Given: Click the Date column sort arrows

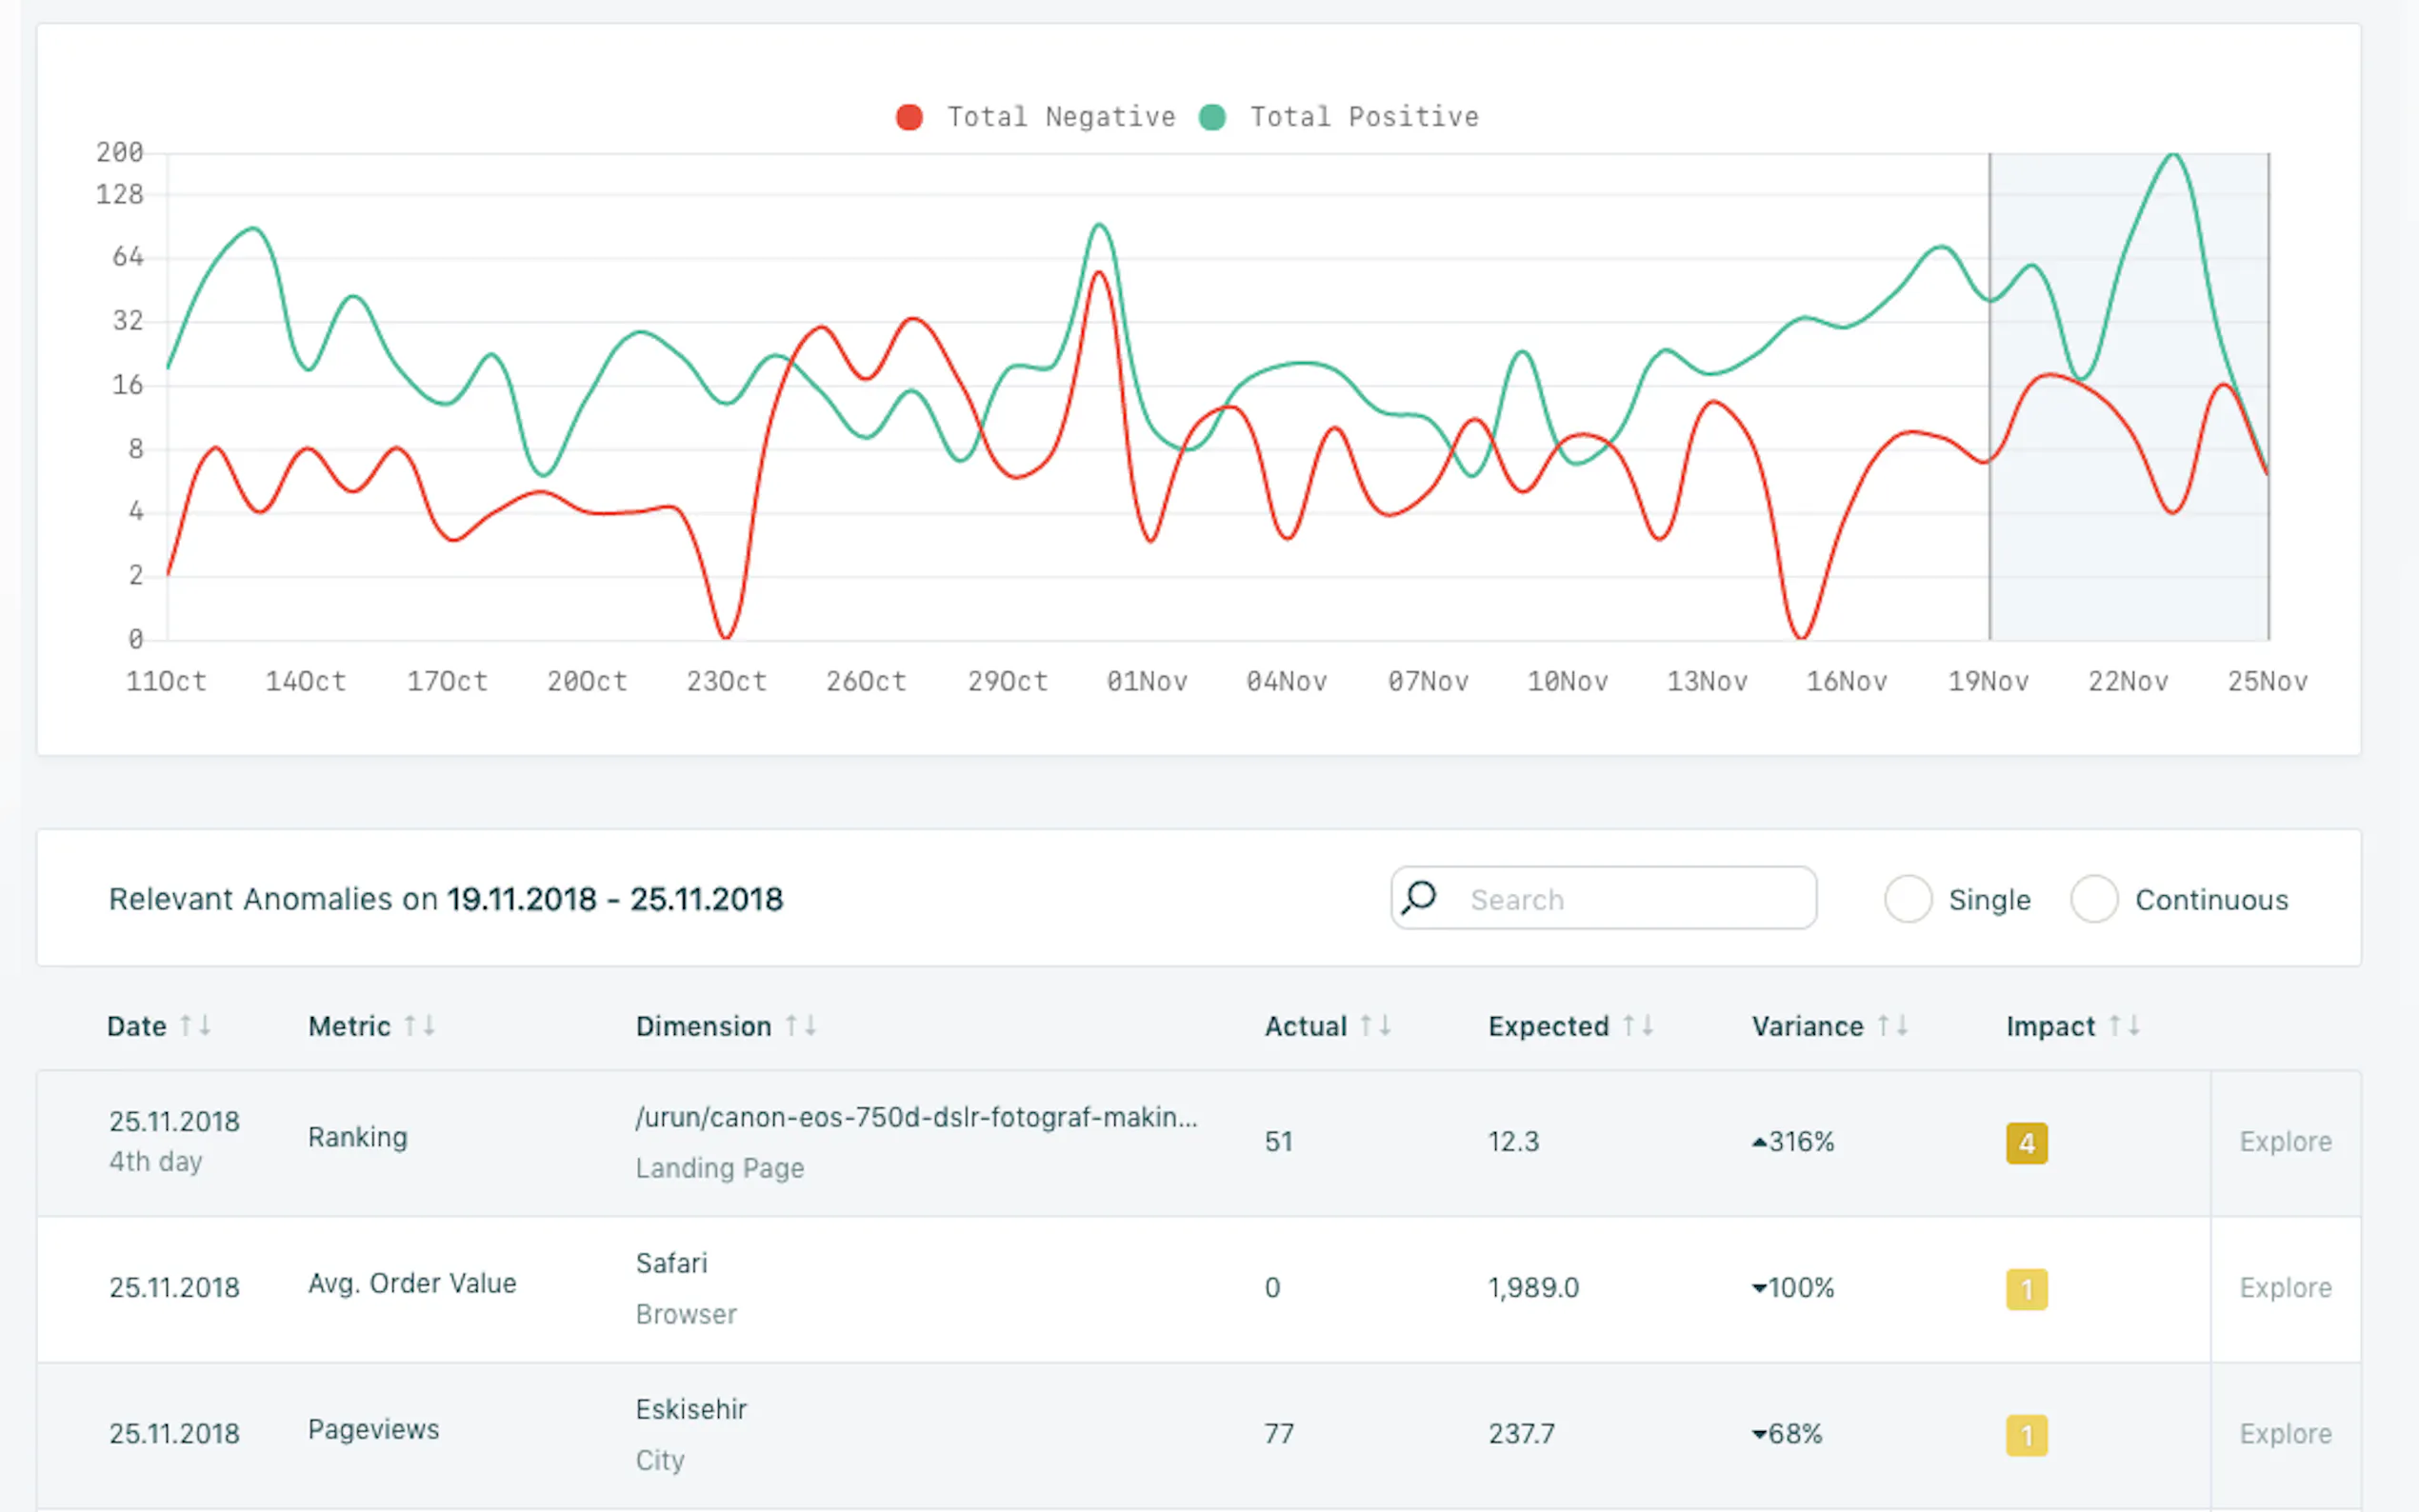Looking at the screenshot, I should [195, 1025].
